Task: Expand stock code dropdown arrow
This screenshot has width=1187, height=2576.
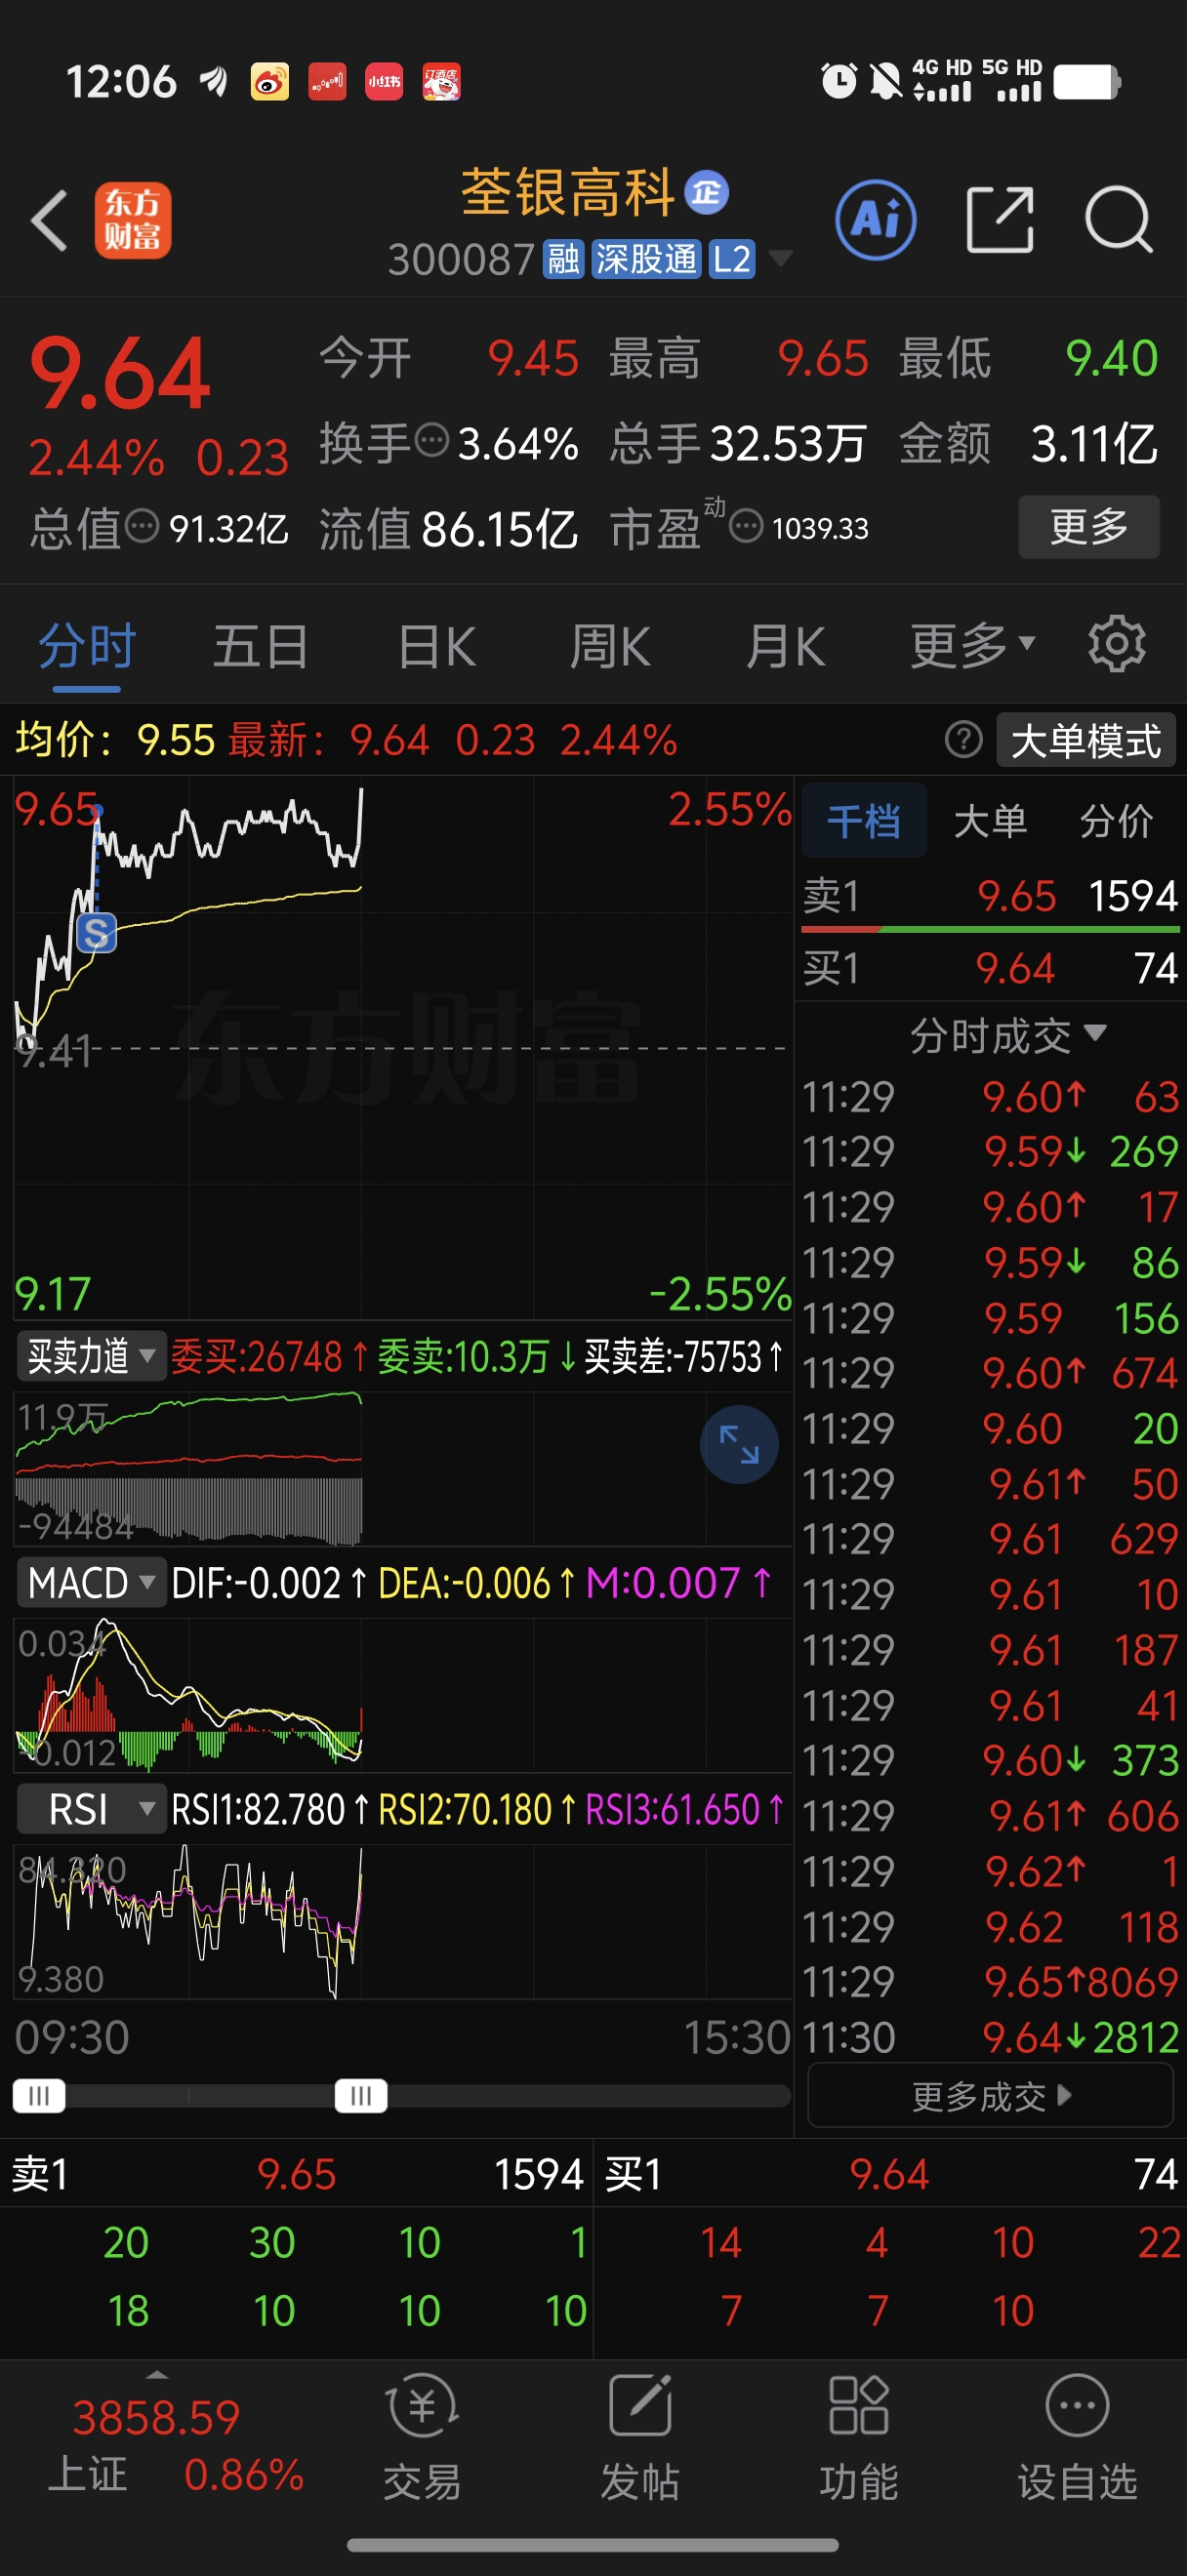Action: (x=780, y=260)
